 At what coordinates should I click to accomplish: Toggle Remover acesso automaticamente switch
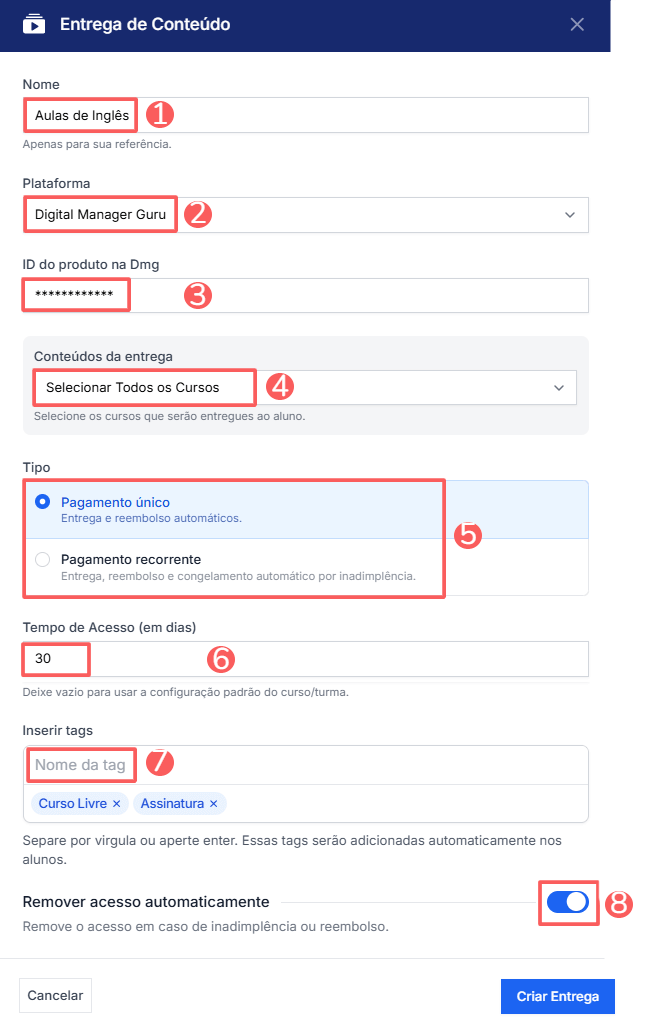coord(568,902)
